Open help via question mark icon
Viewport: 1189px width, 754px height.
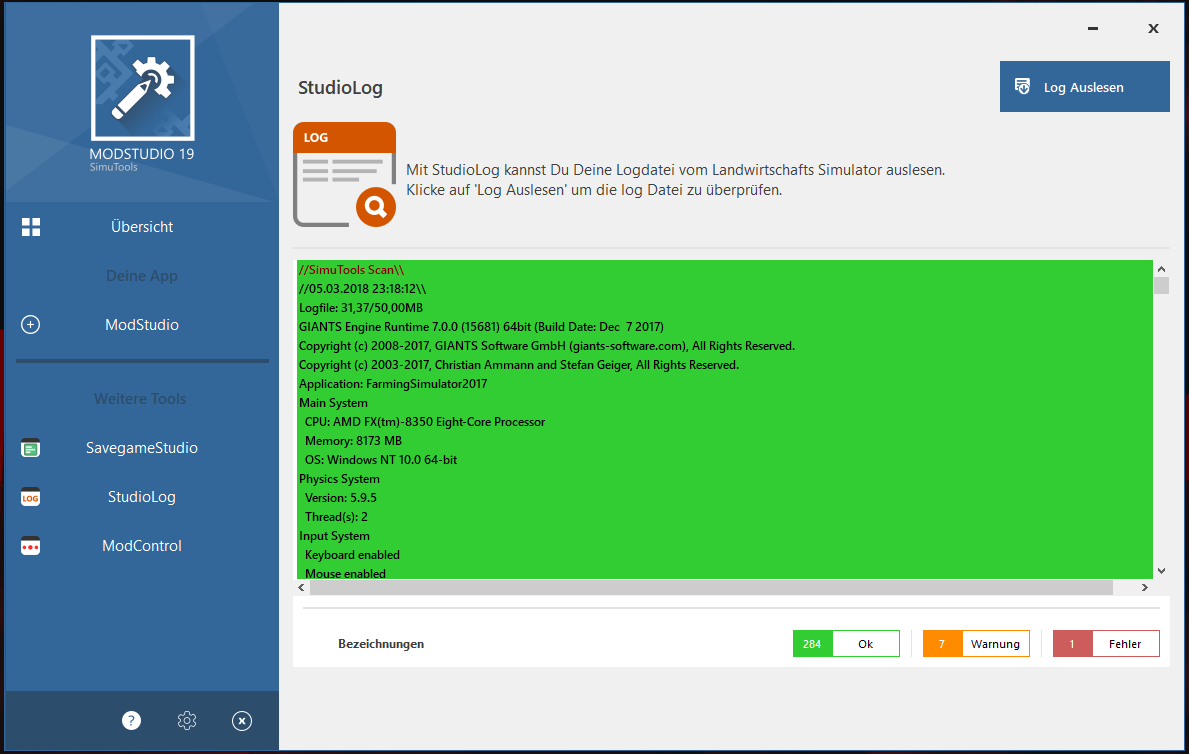[x=131, y=720]
